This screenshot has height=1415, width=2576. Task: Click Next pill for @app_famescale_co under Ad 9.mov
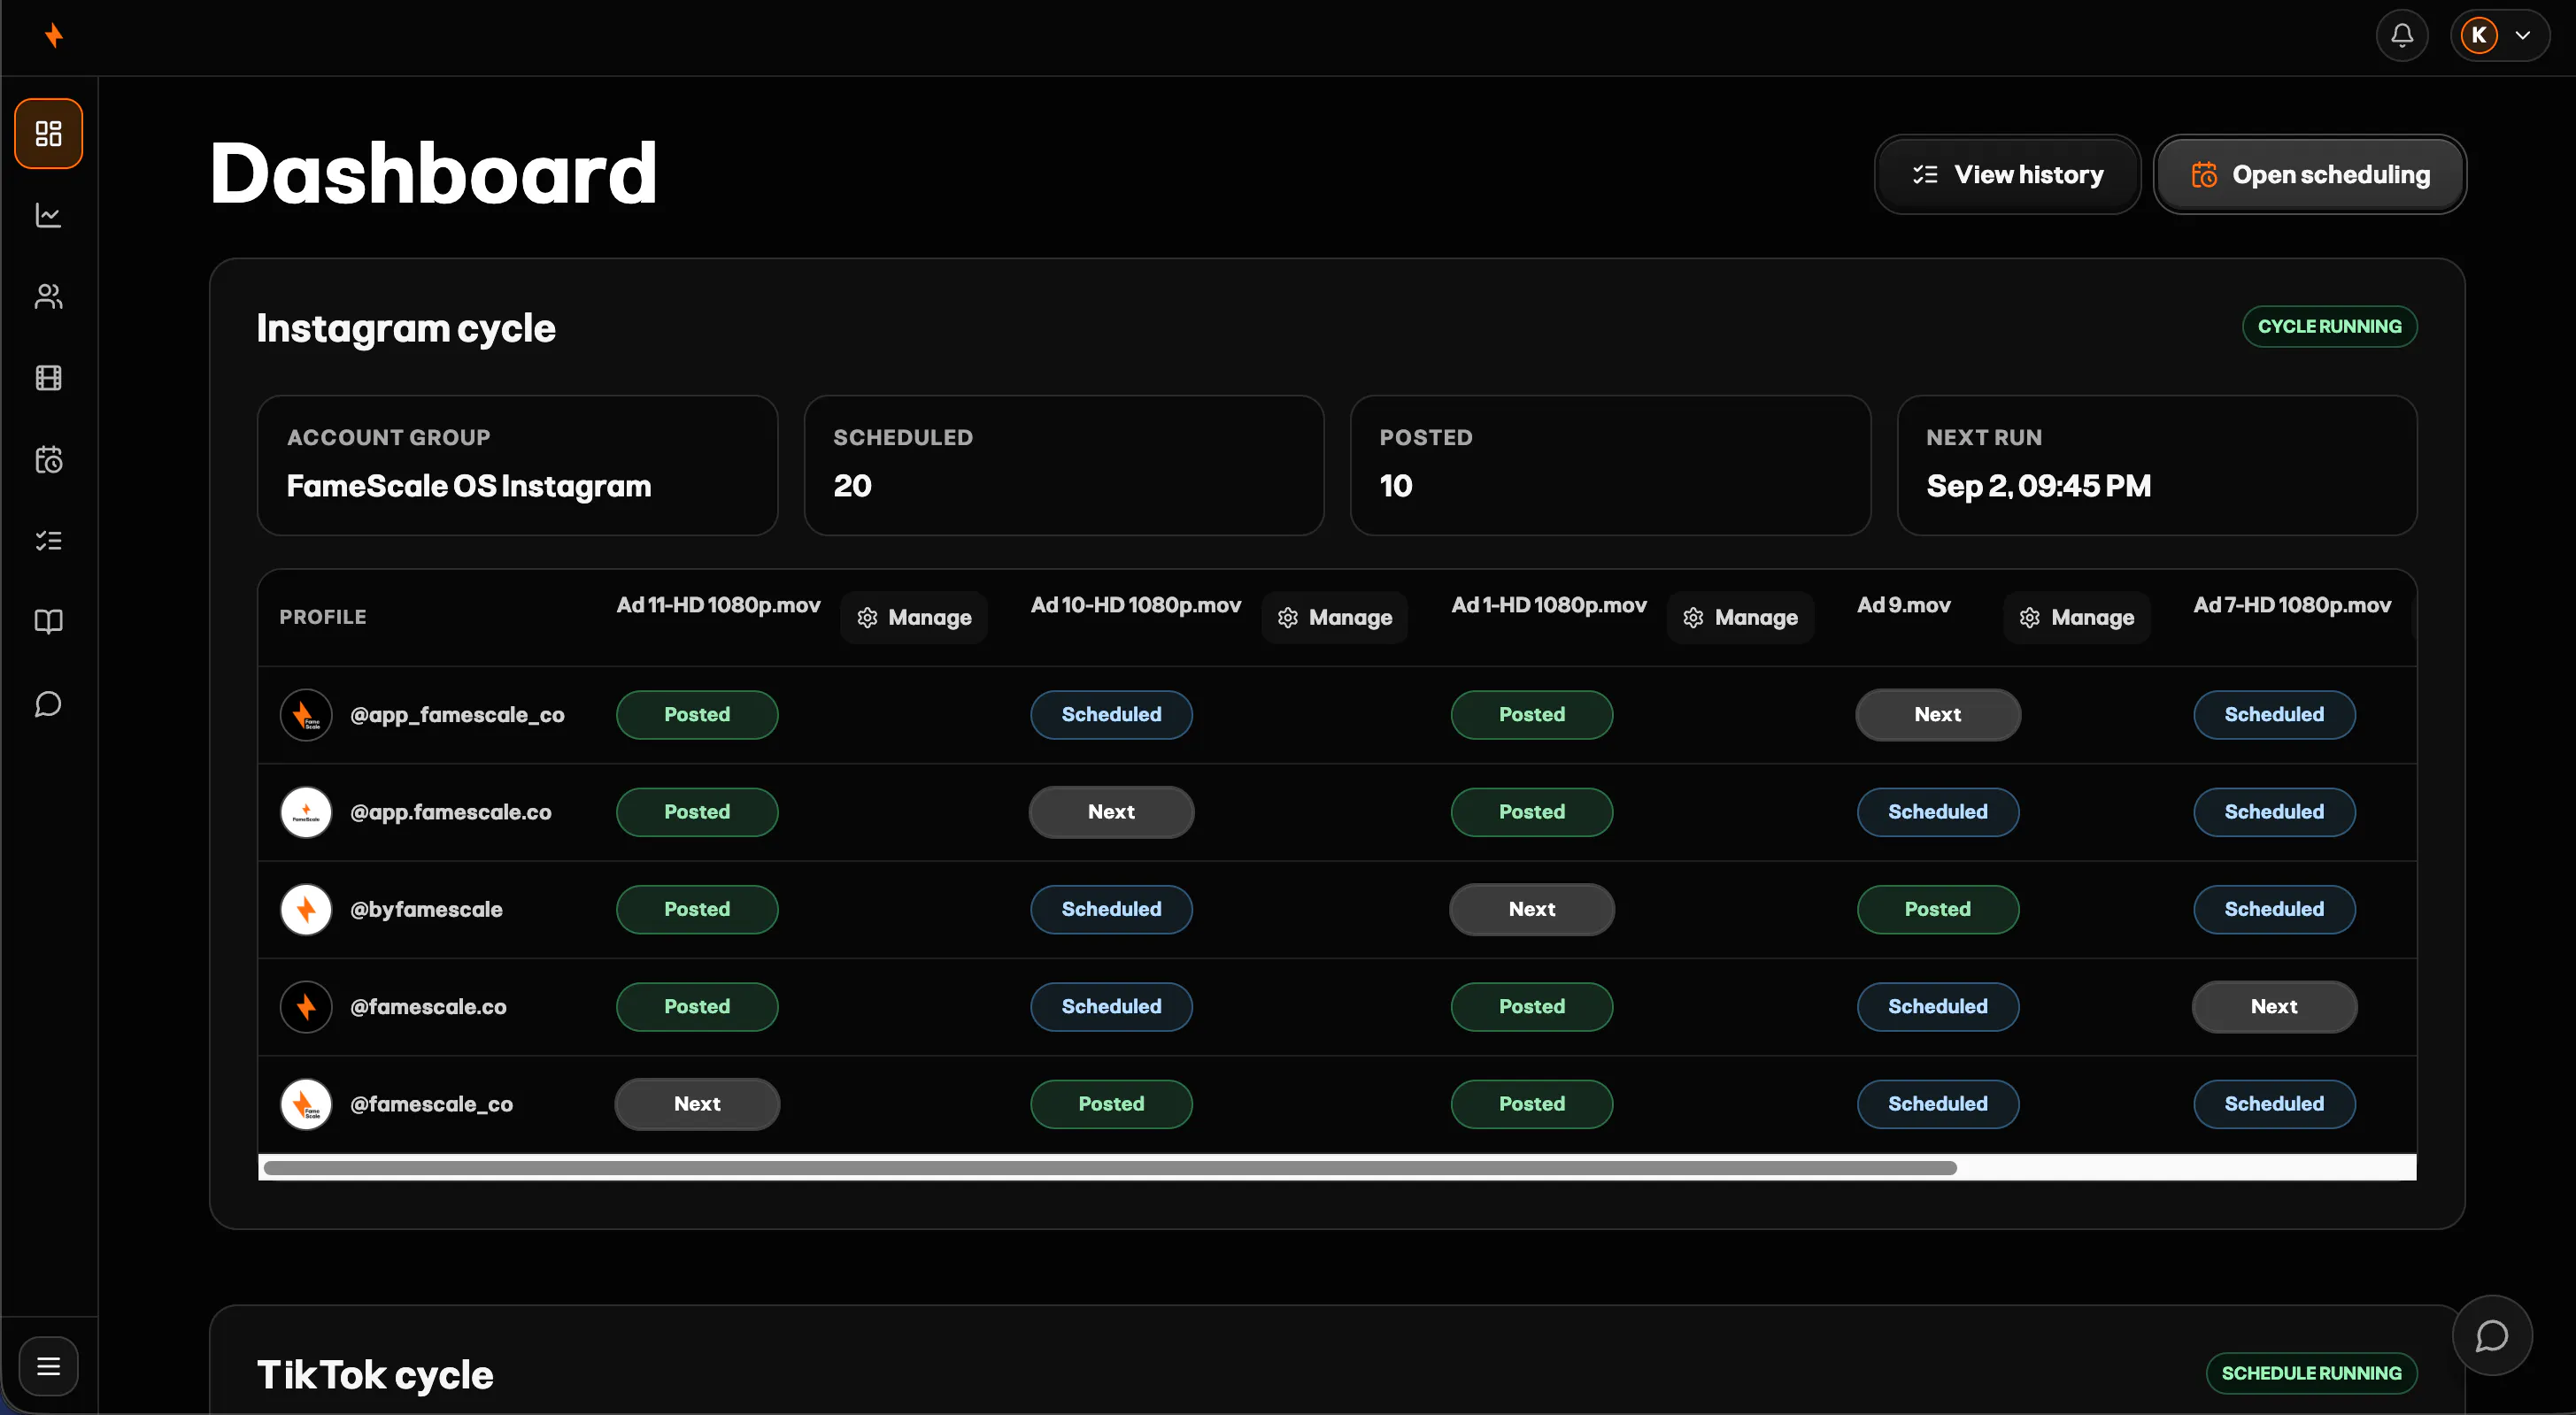coord(1938,715)
